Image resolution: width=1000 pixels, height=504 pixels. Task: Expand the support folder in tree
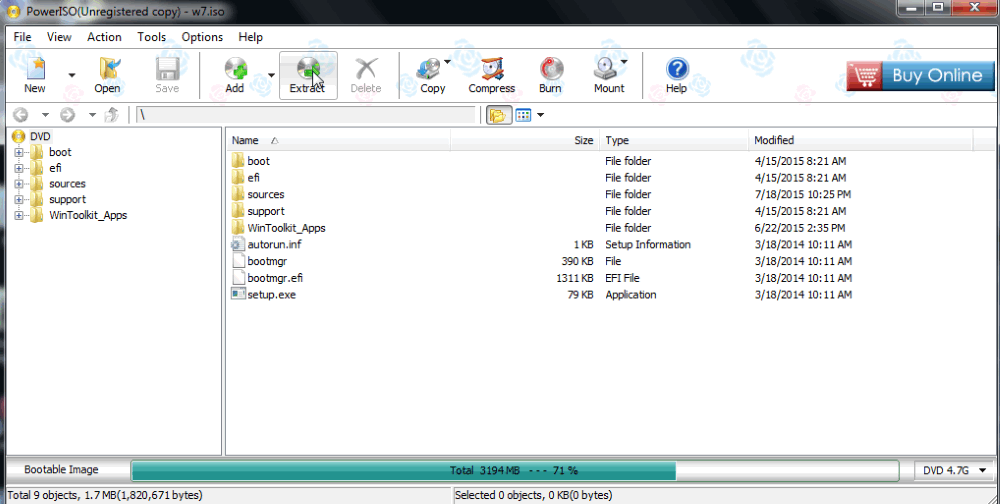tap(18, 200)
